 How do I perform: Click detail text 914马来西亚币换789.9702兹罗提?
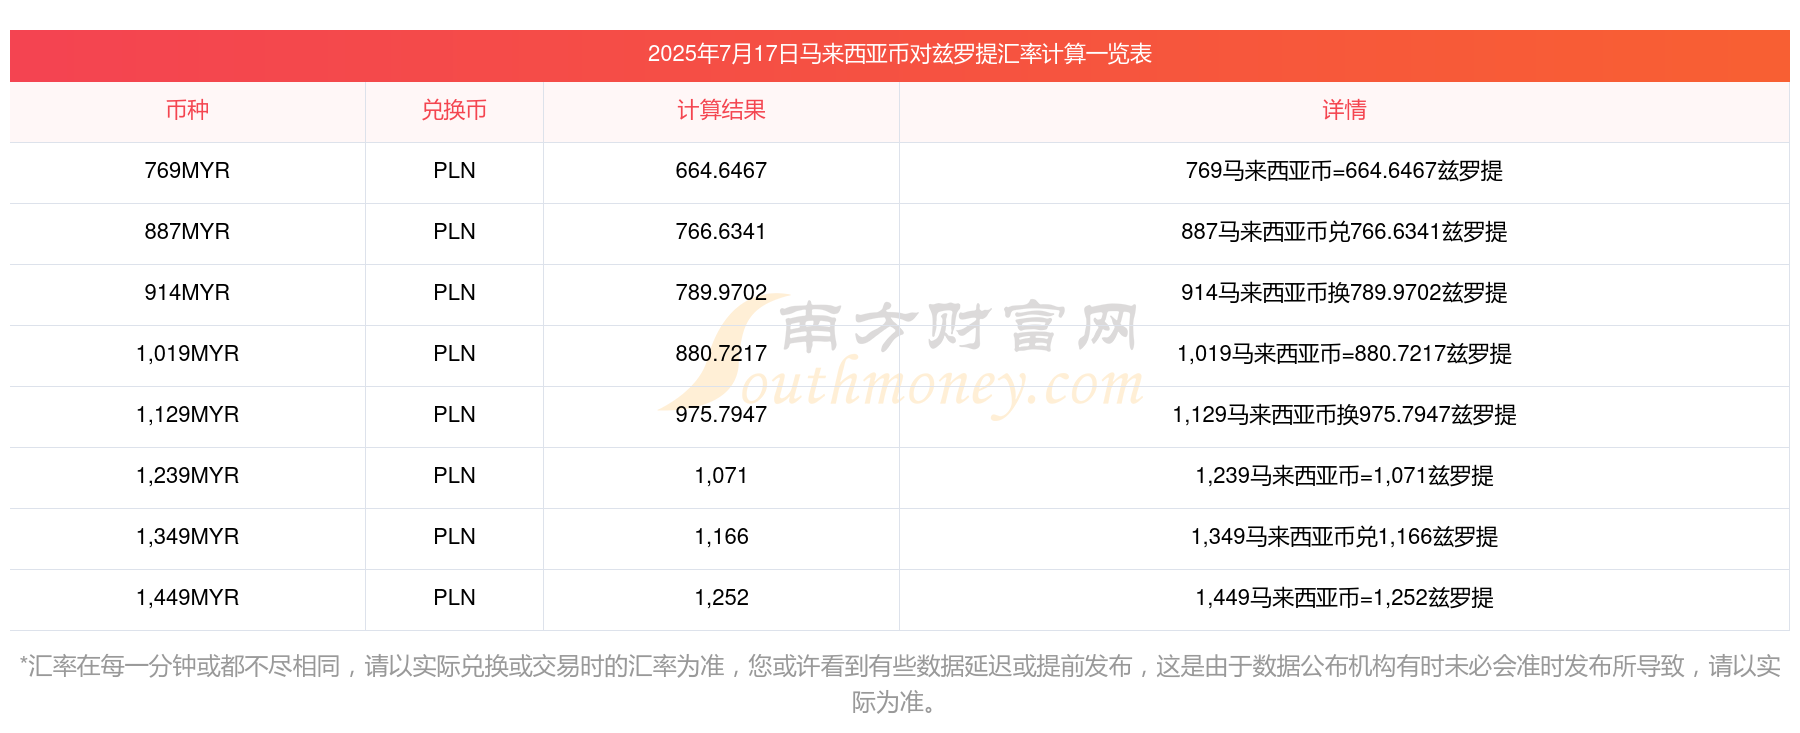1344,293
